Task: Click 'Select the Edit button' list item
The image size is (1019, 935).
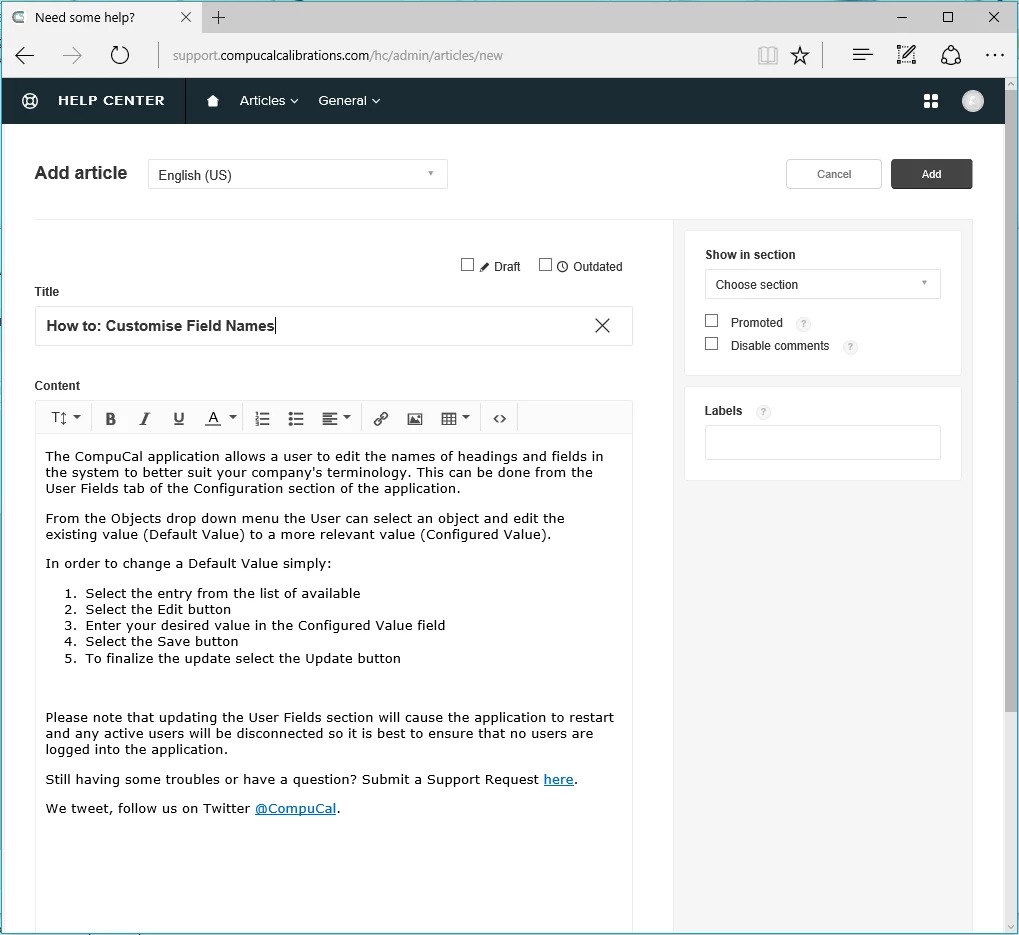Action: (x=158, y=609)
